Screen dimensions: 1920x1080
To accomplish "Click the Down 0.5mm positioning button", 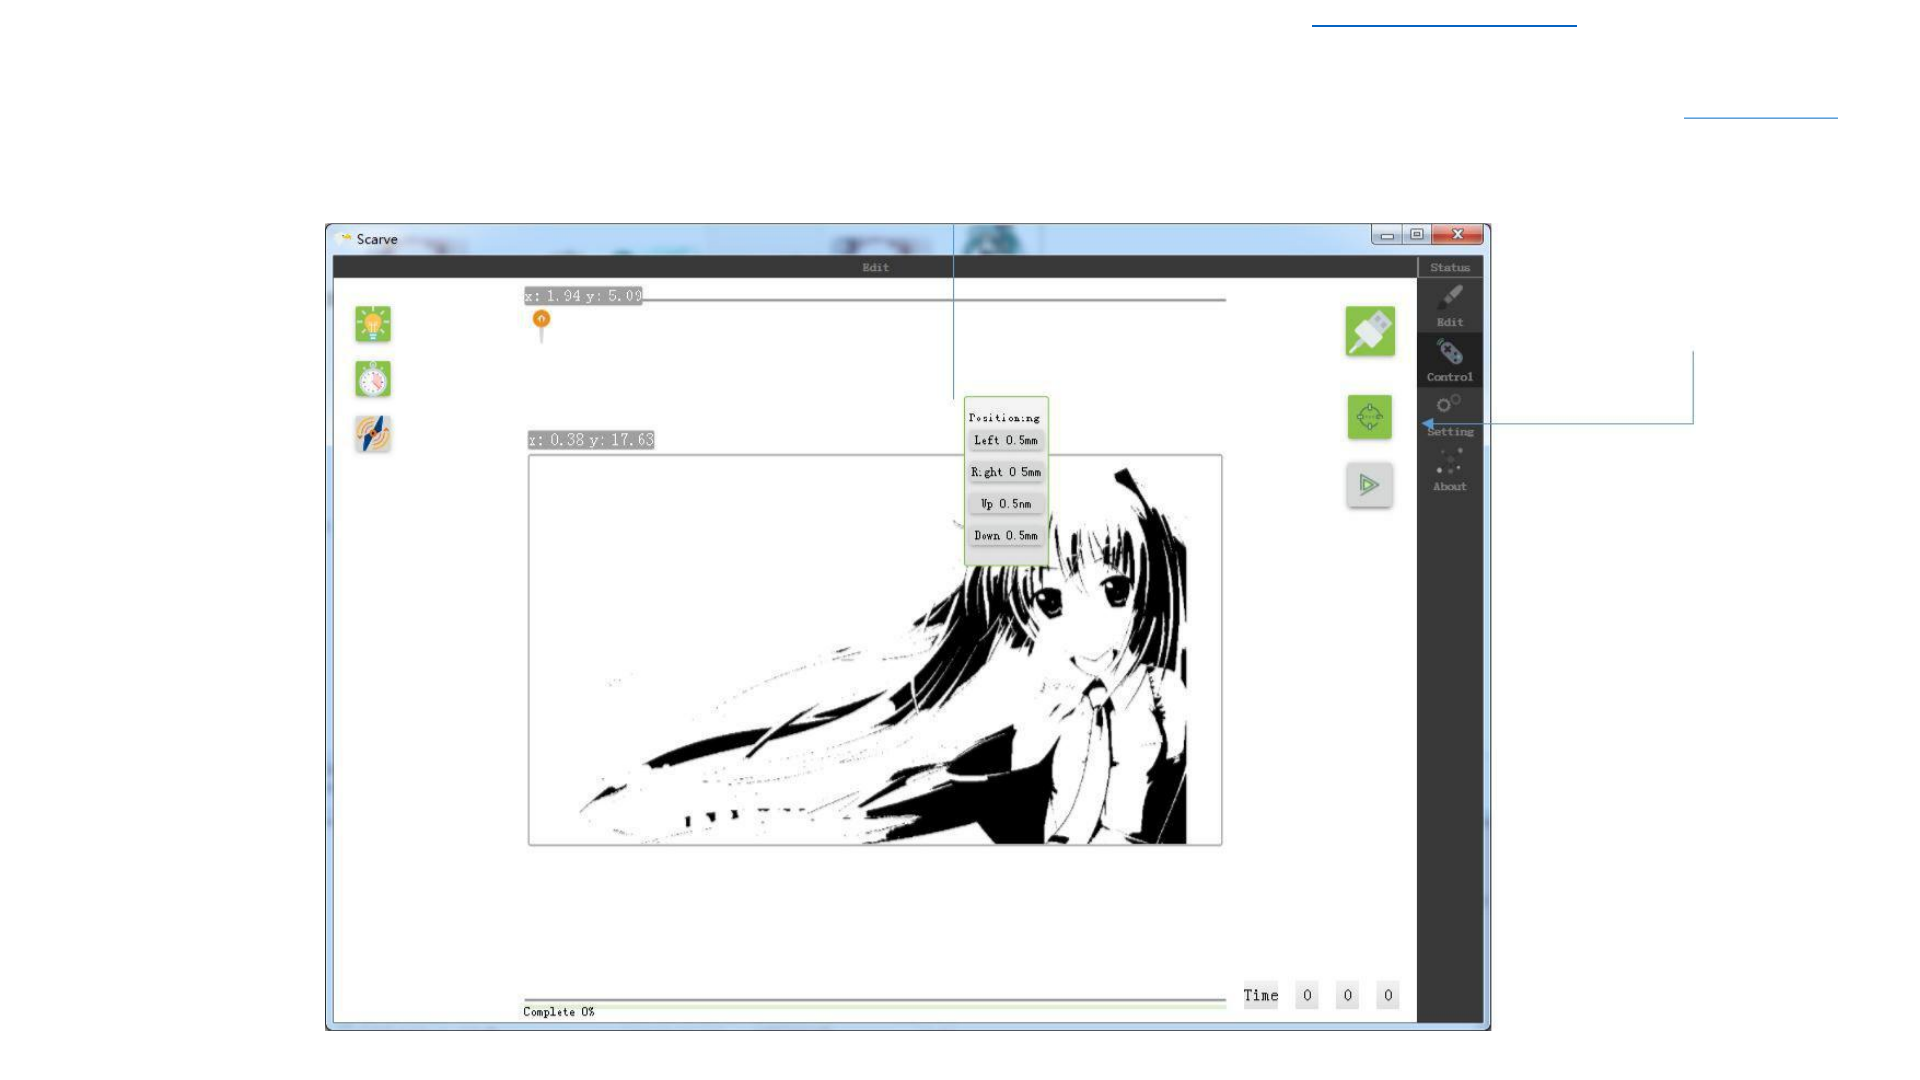I will (x=1006, y=536).
